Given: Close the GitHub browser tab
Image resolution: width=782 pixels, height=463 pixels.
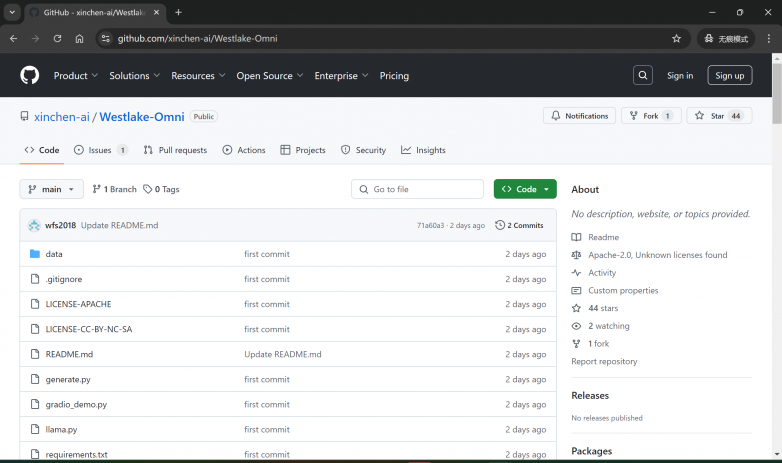Looking at the screenshot, I should point(156,12).
